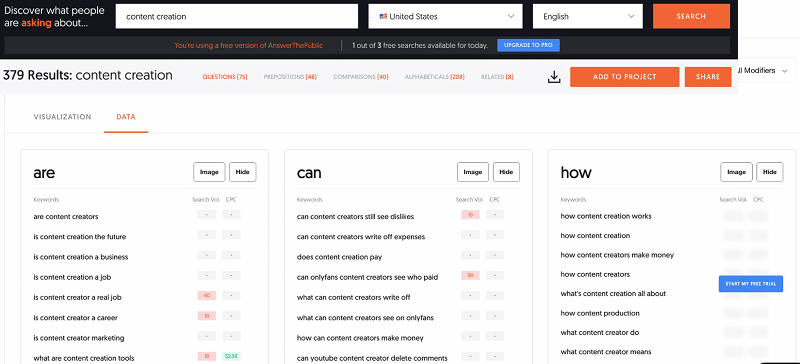Screen dimensions: 800x364
Task: Select the COMPARISONS (40) tab
Action: (x=361, y=77)
